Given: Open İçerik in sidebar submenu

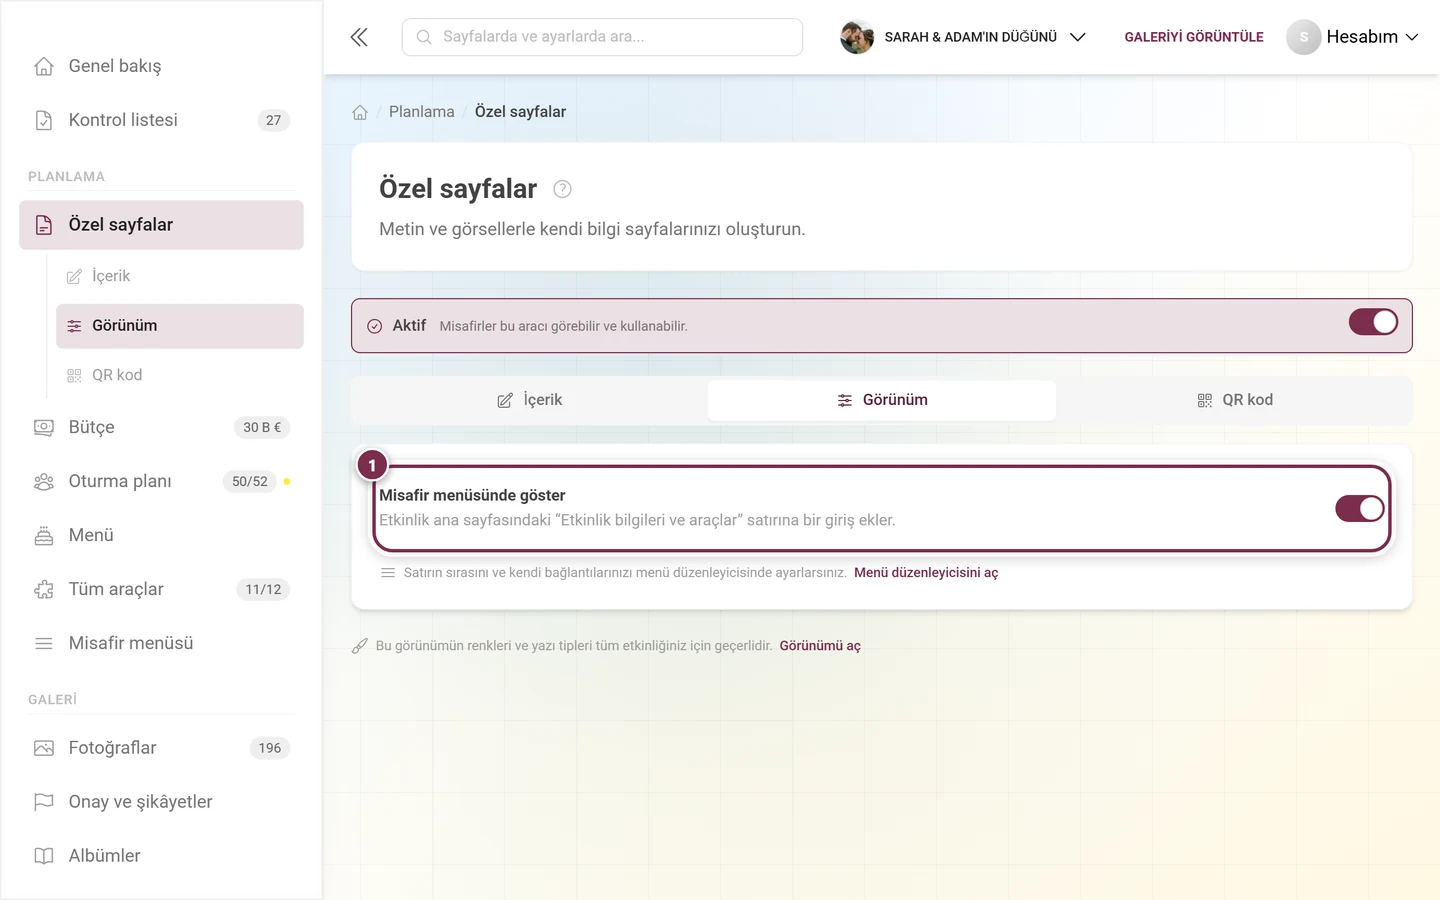Looking at the screenshot, I should [180, 276].
